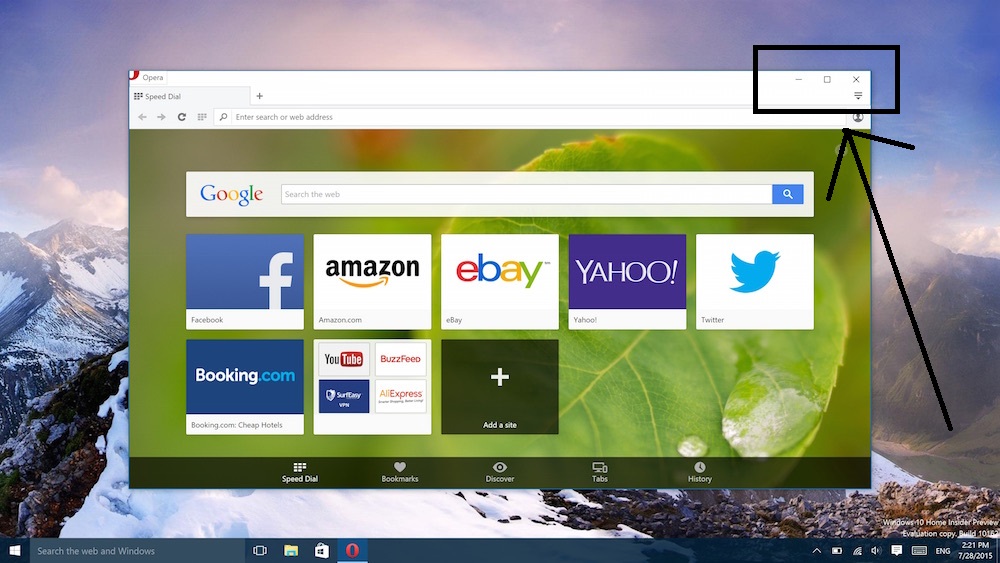Open File Explorer from the taskbar
Viewport: 1000px width, 563px height.
(x=291, y=551)
